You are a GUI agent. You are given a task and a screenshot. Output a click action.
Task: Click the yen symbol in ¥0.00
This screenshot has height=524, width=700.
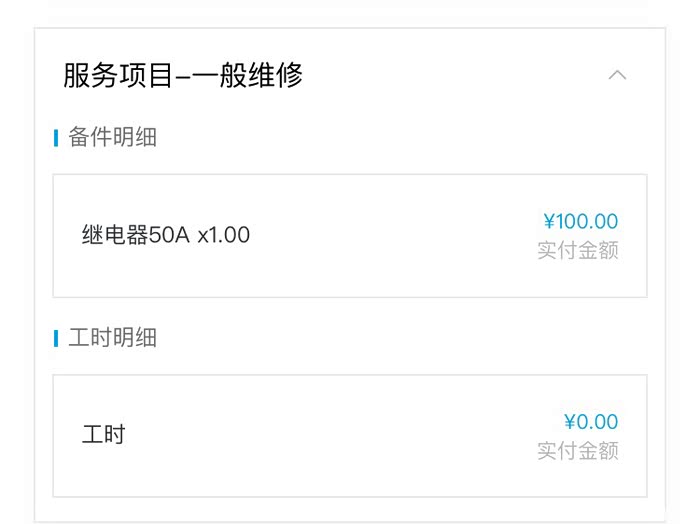570,421
